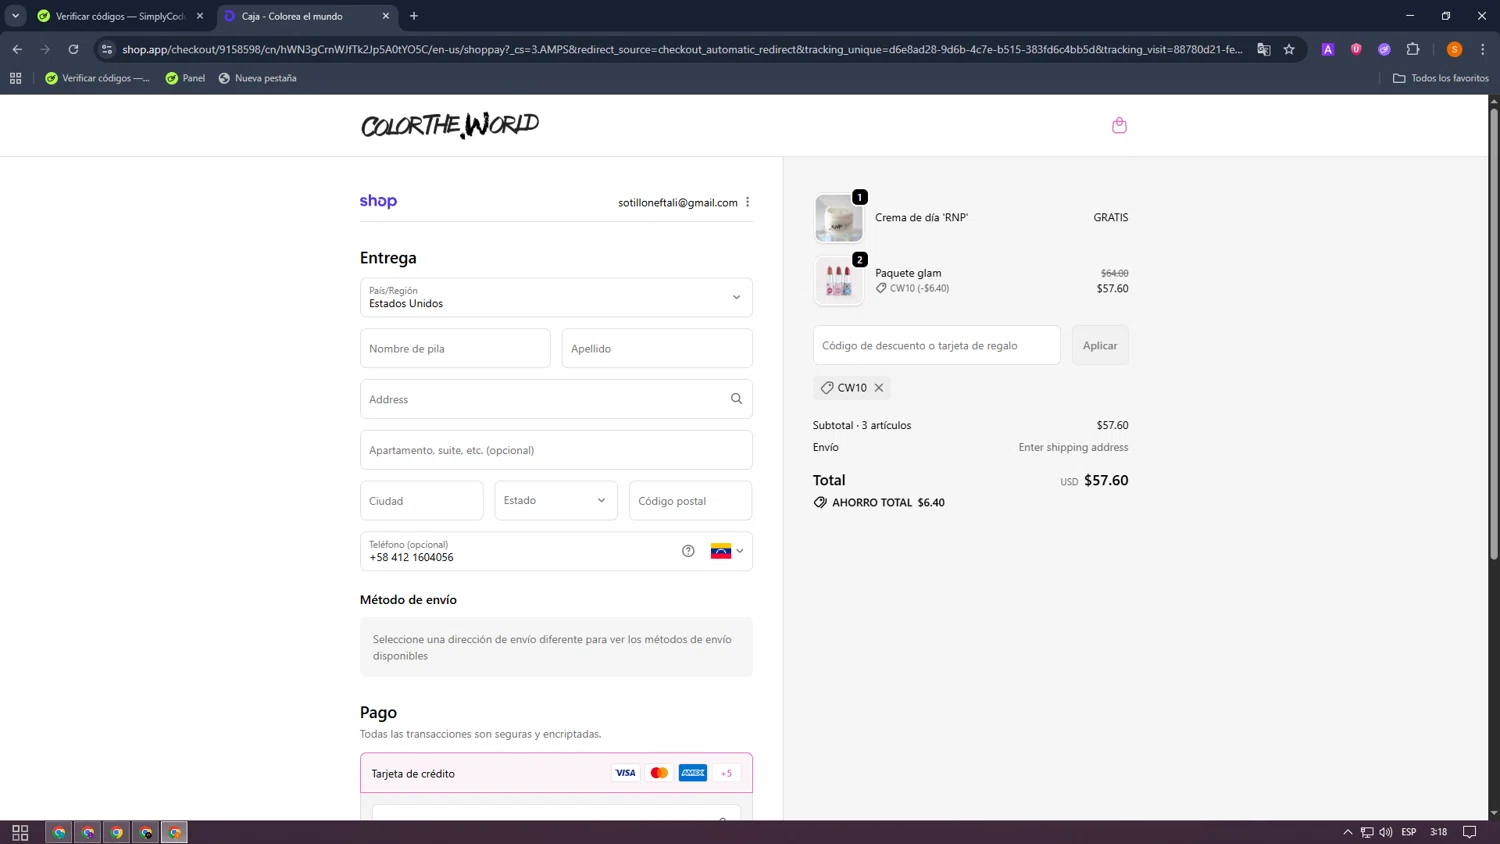Show hidden system tray icons
1500x844 pixels.
[x=1347, y=832]
